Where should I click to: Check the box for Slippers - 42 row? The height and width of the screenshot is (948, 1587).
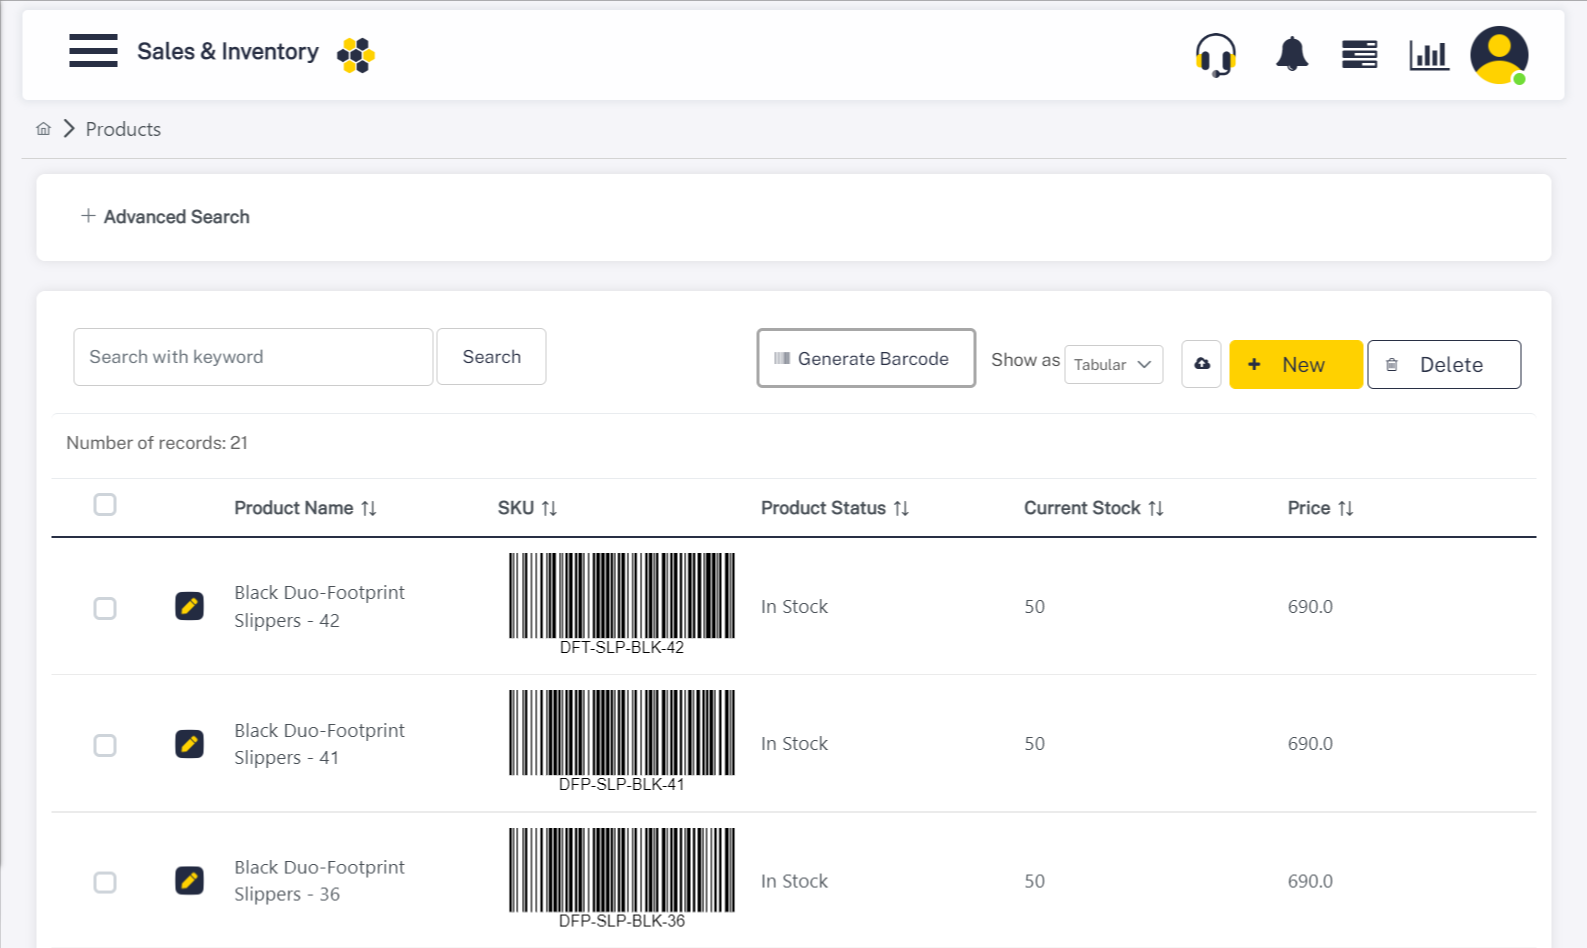(105, 608)
